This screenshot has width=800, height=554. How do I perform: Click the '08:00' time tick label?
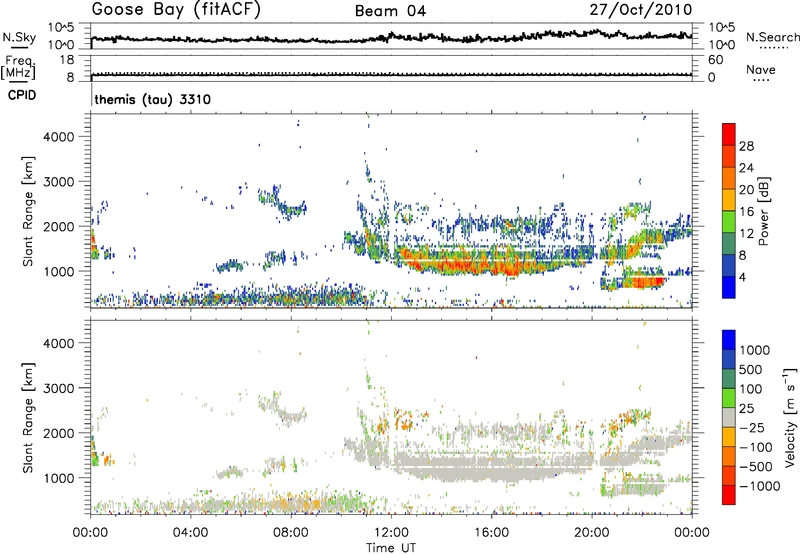click(290, 533)
